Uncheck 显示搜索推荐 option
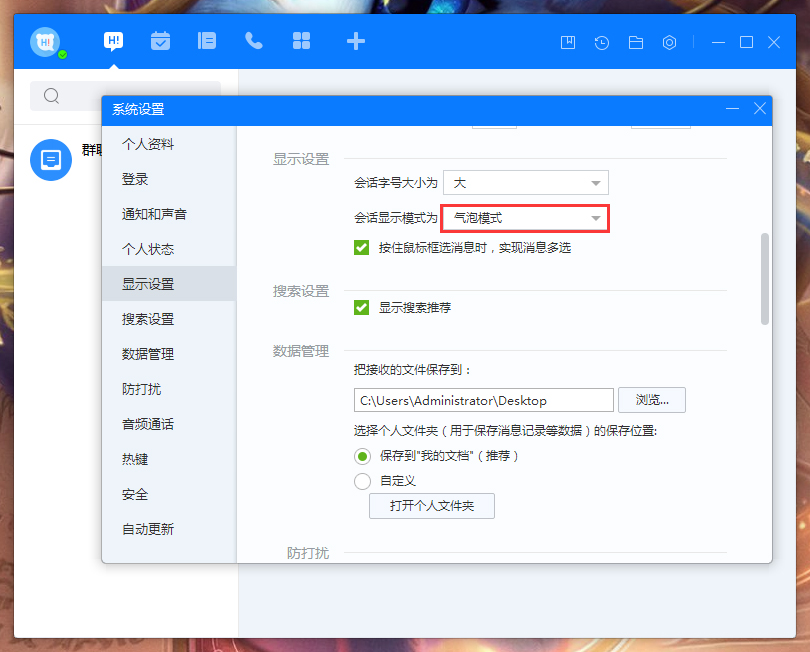The width and height of the screenshot is (810, 652). click(360, 307)
